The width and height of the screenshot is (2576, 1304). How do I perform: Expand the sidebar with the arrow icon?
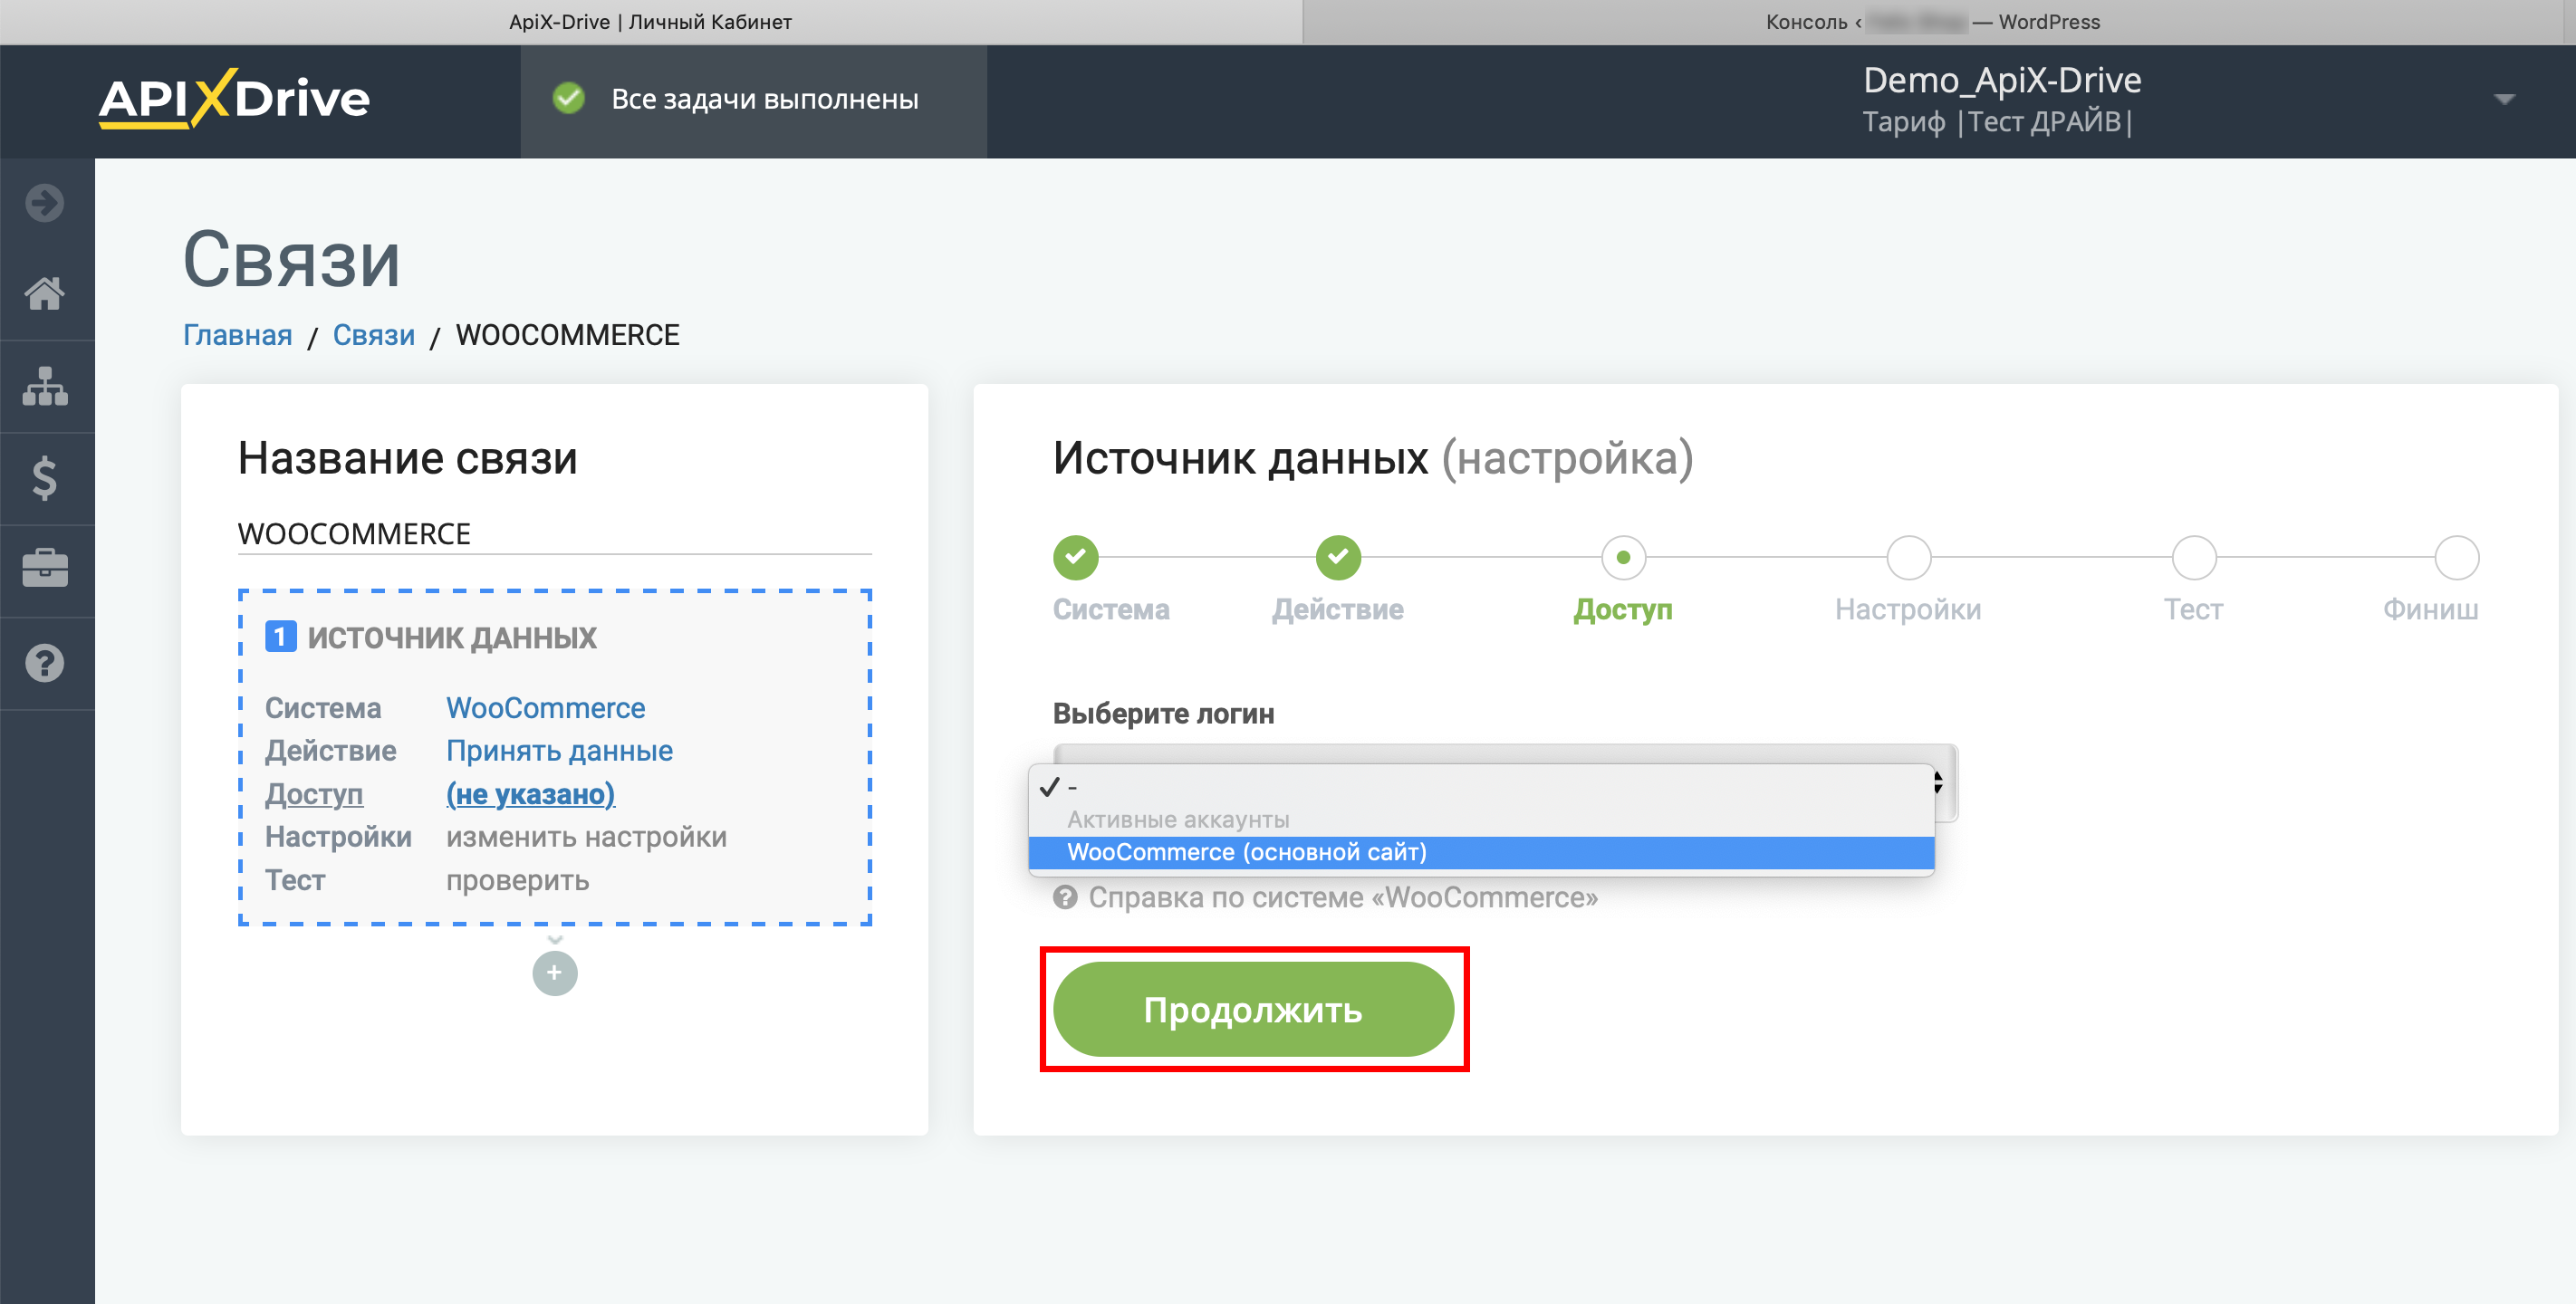(45, 203)
